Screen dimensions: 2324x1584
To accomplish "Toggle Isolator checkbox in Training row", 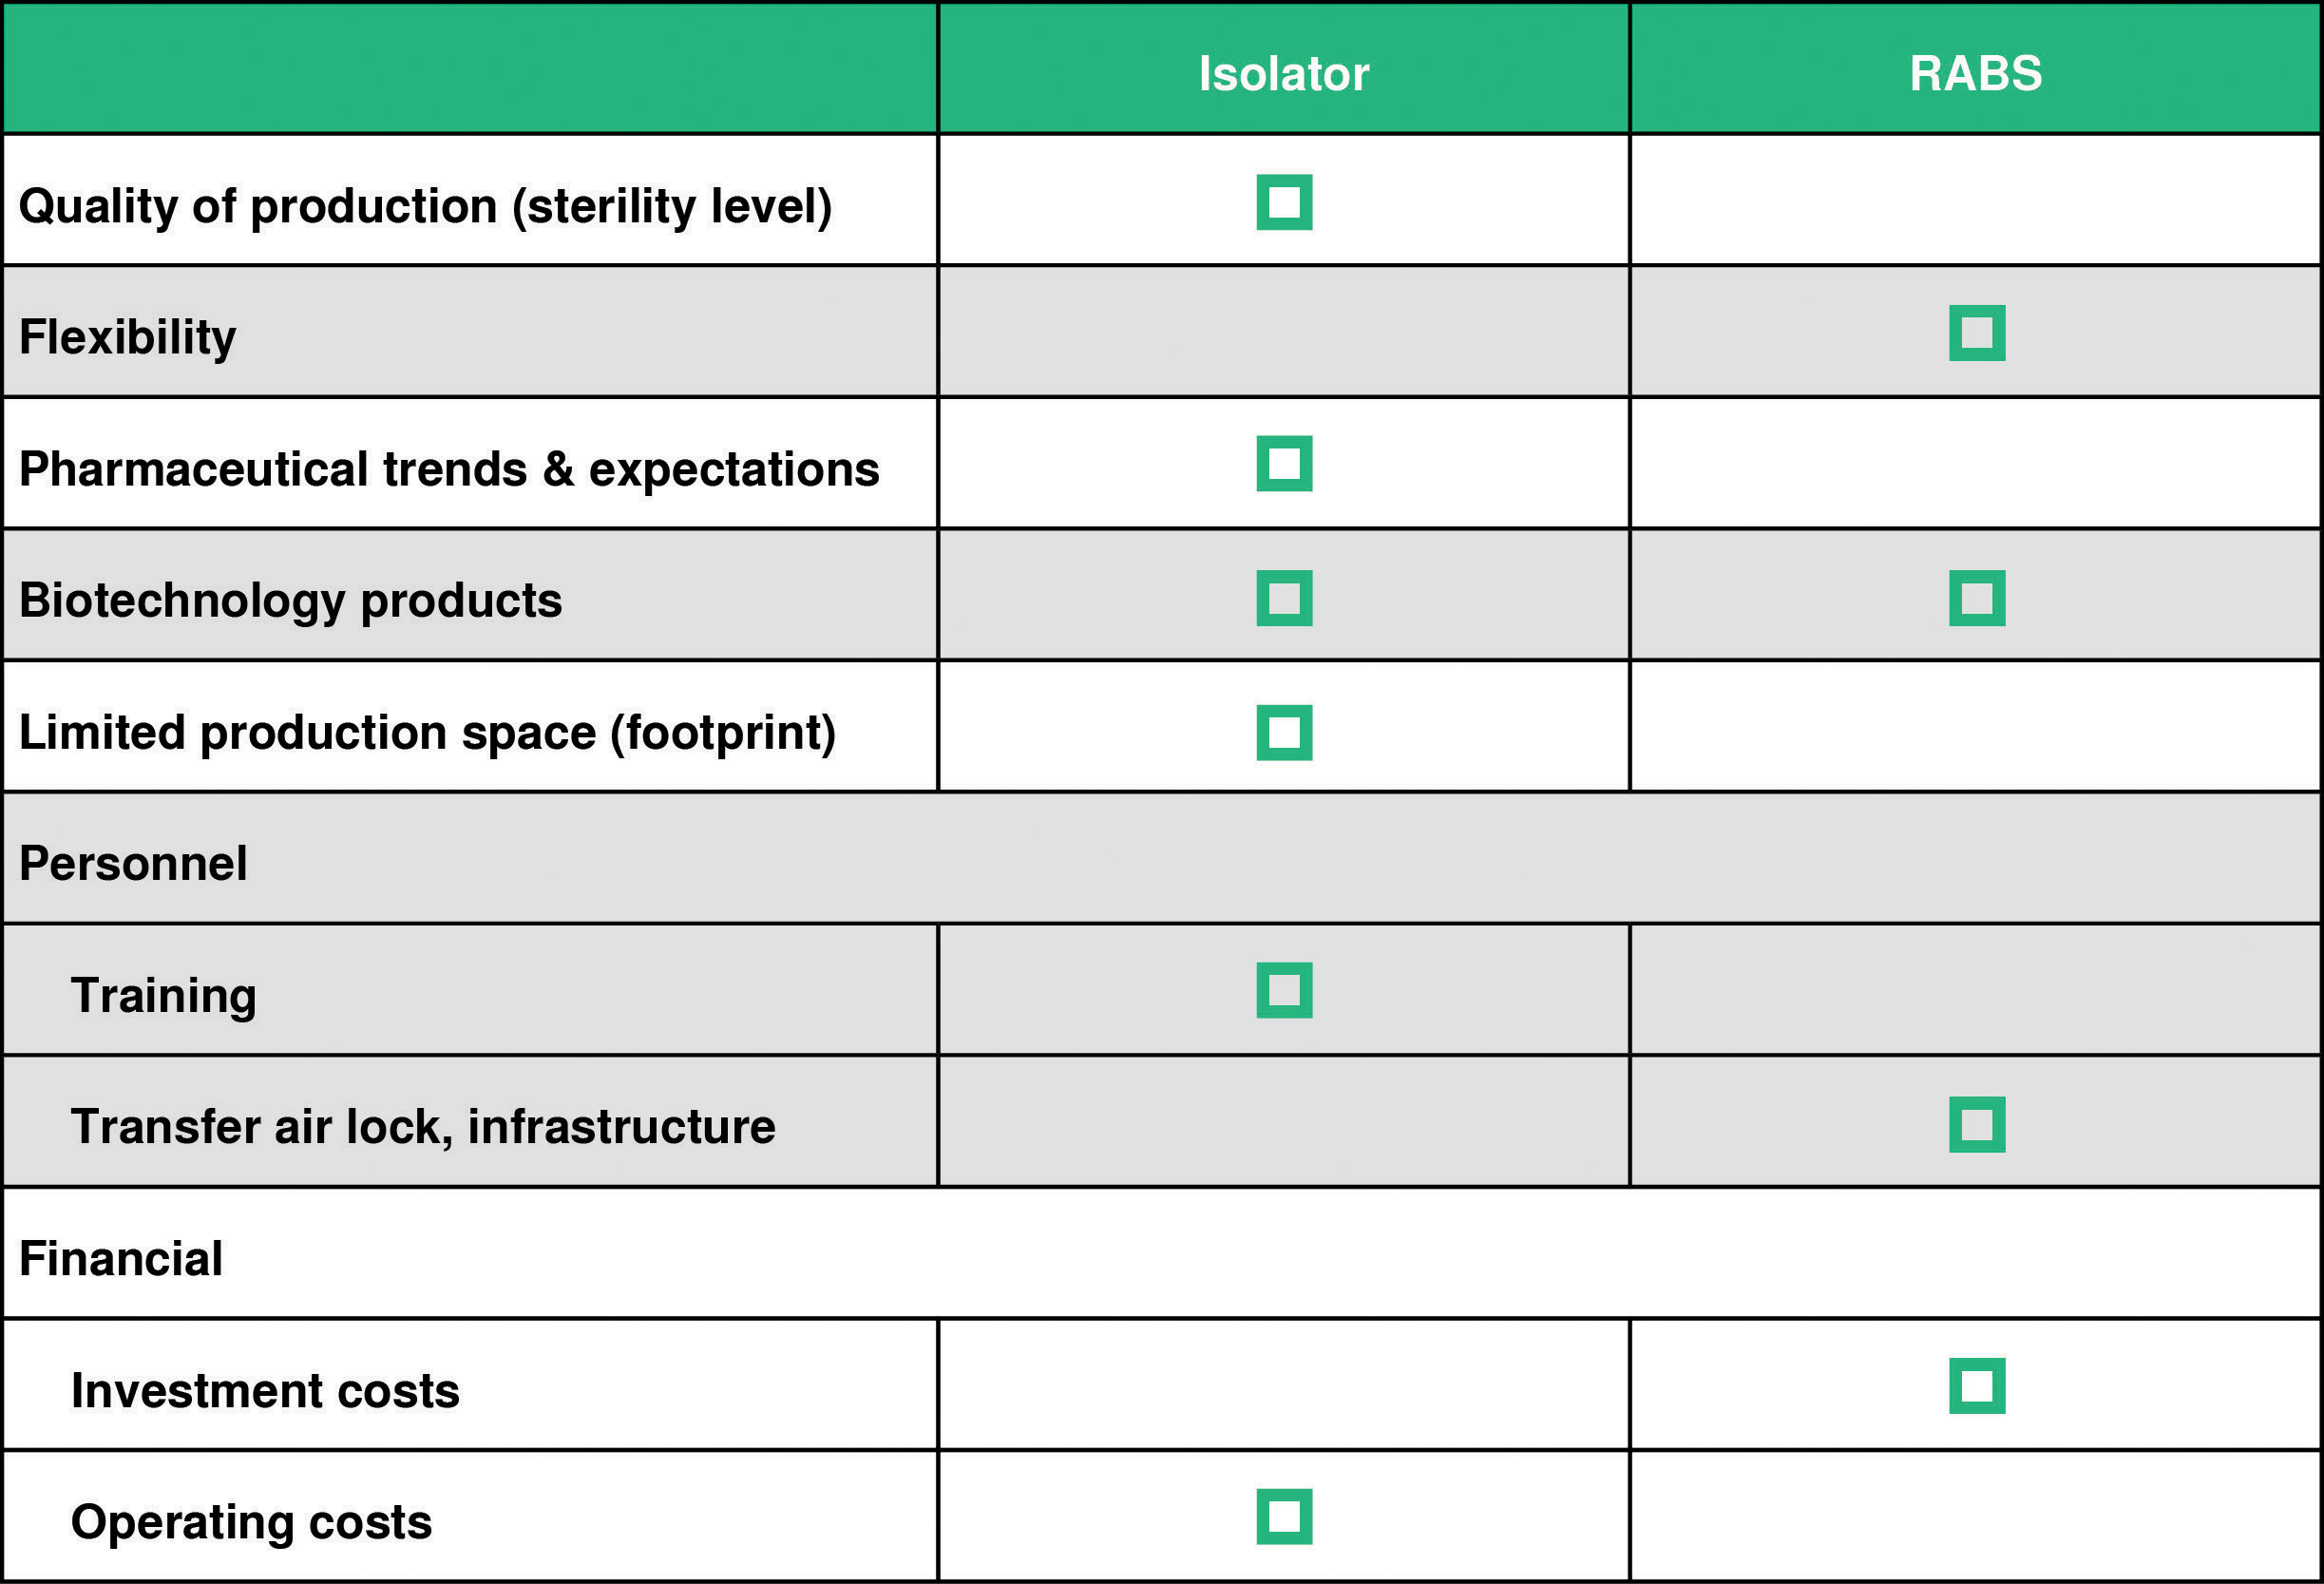I will click(x=1284, y=990).
